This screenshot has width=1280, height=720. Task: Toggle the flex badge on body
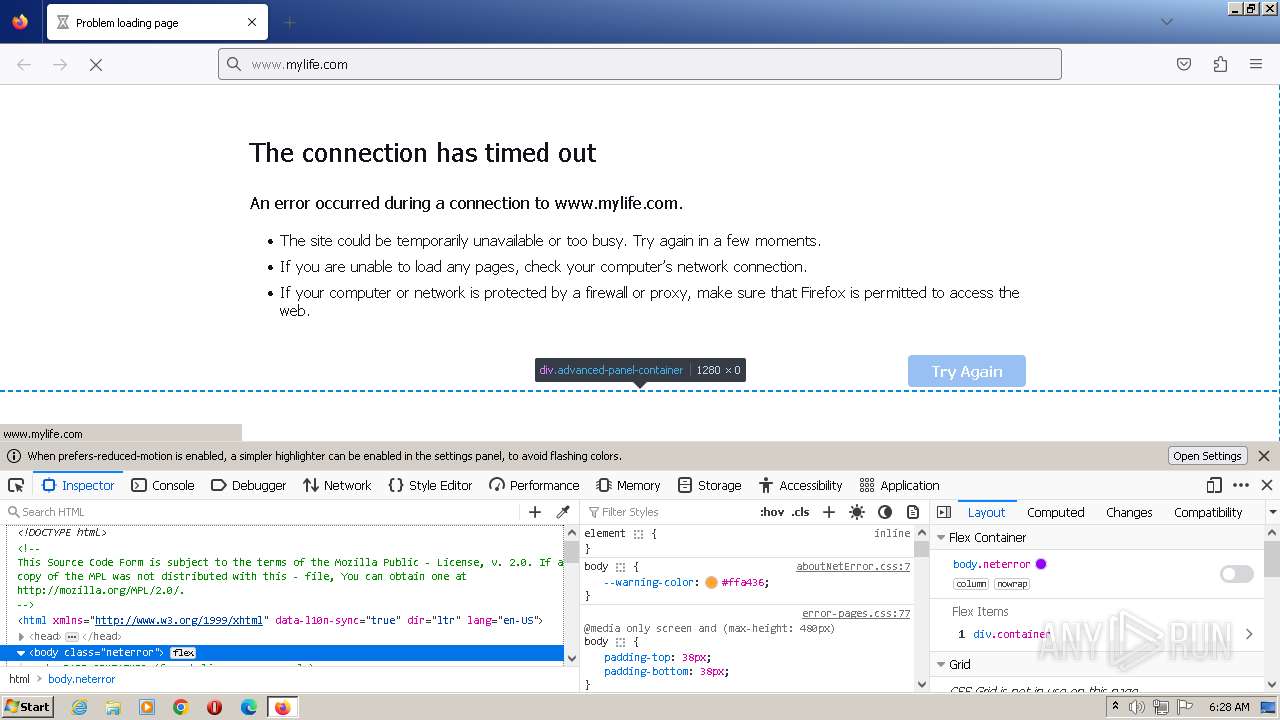click(183, 653)
